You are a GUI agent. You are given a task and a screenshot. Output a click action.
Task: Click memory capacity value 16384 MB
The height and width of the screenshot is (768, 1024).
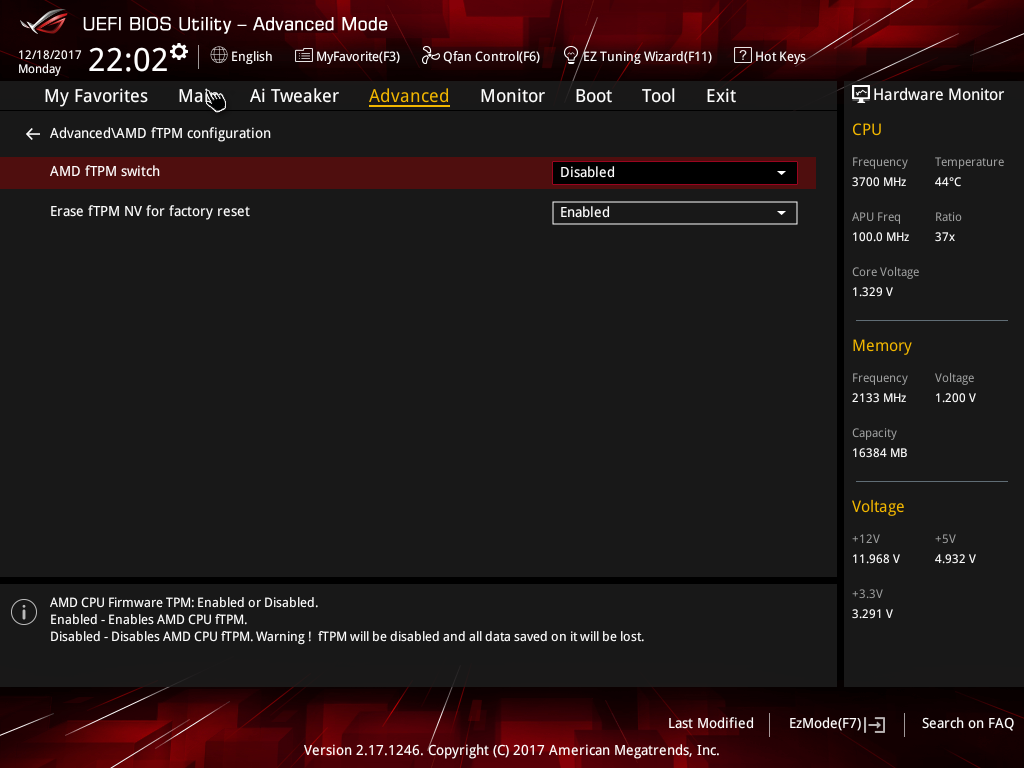click(x=879, y=452)
